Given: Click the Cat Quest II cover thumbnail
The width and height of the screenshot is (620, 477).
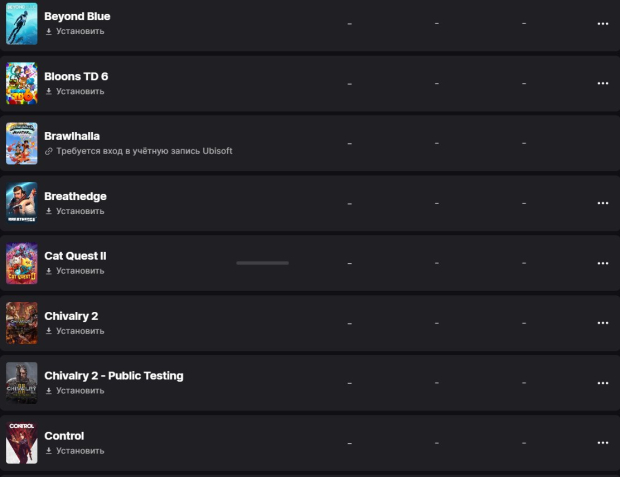Looking at the screenshot, I should 22,263.
